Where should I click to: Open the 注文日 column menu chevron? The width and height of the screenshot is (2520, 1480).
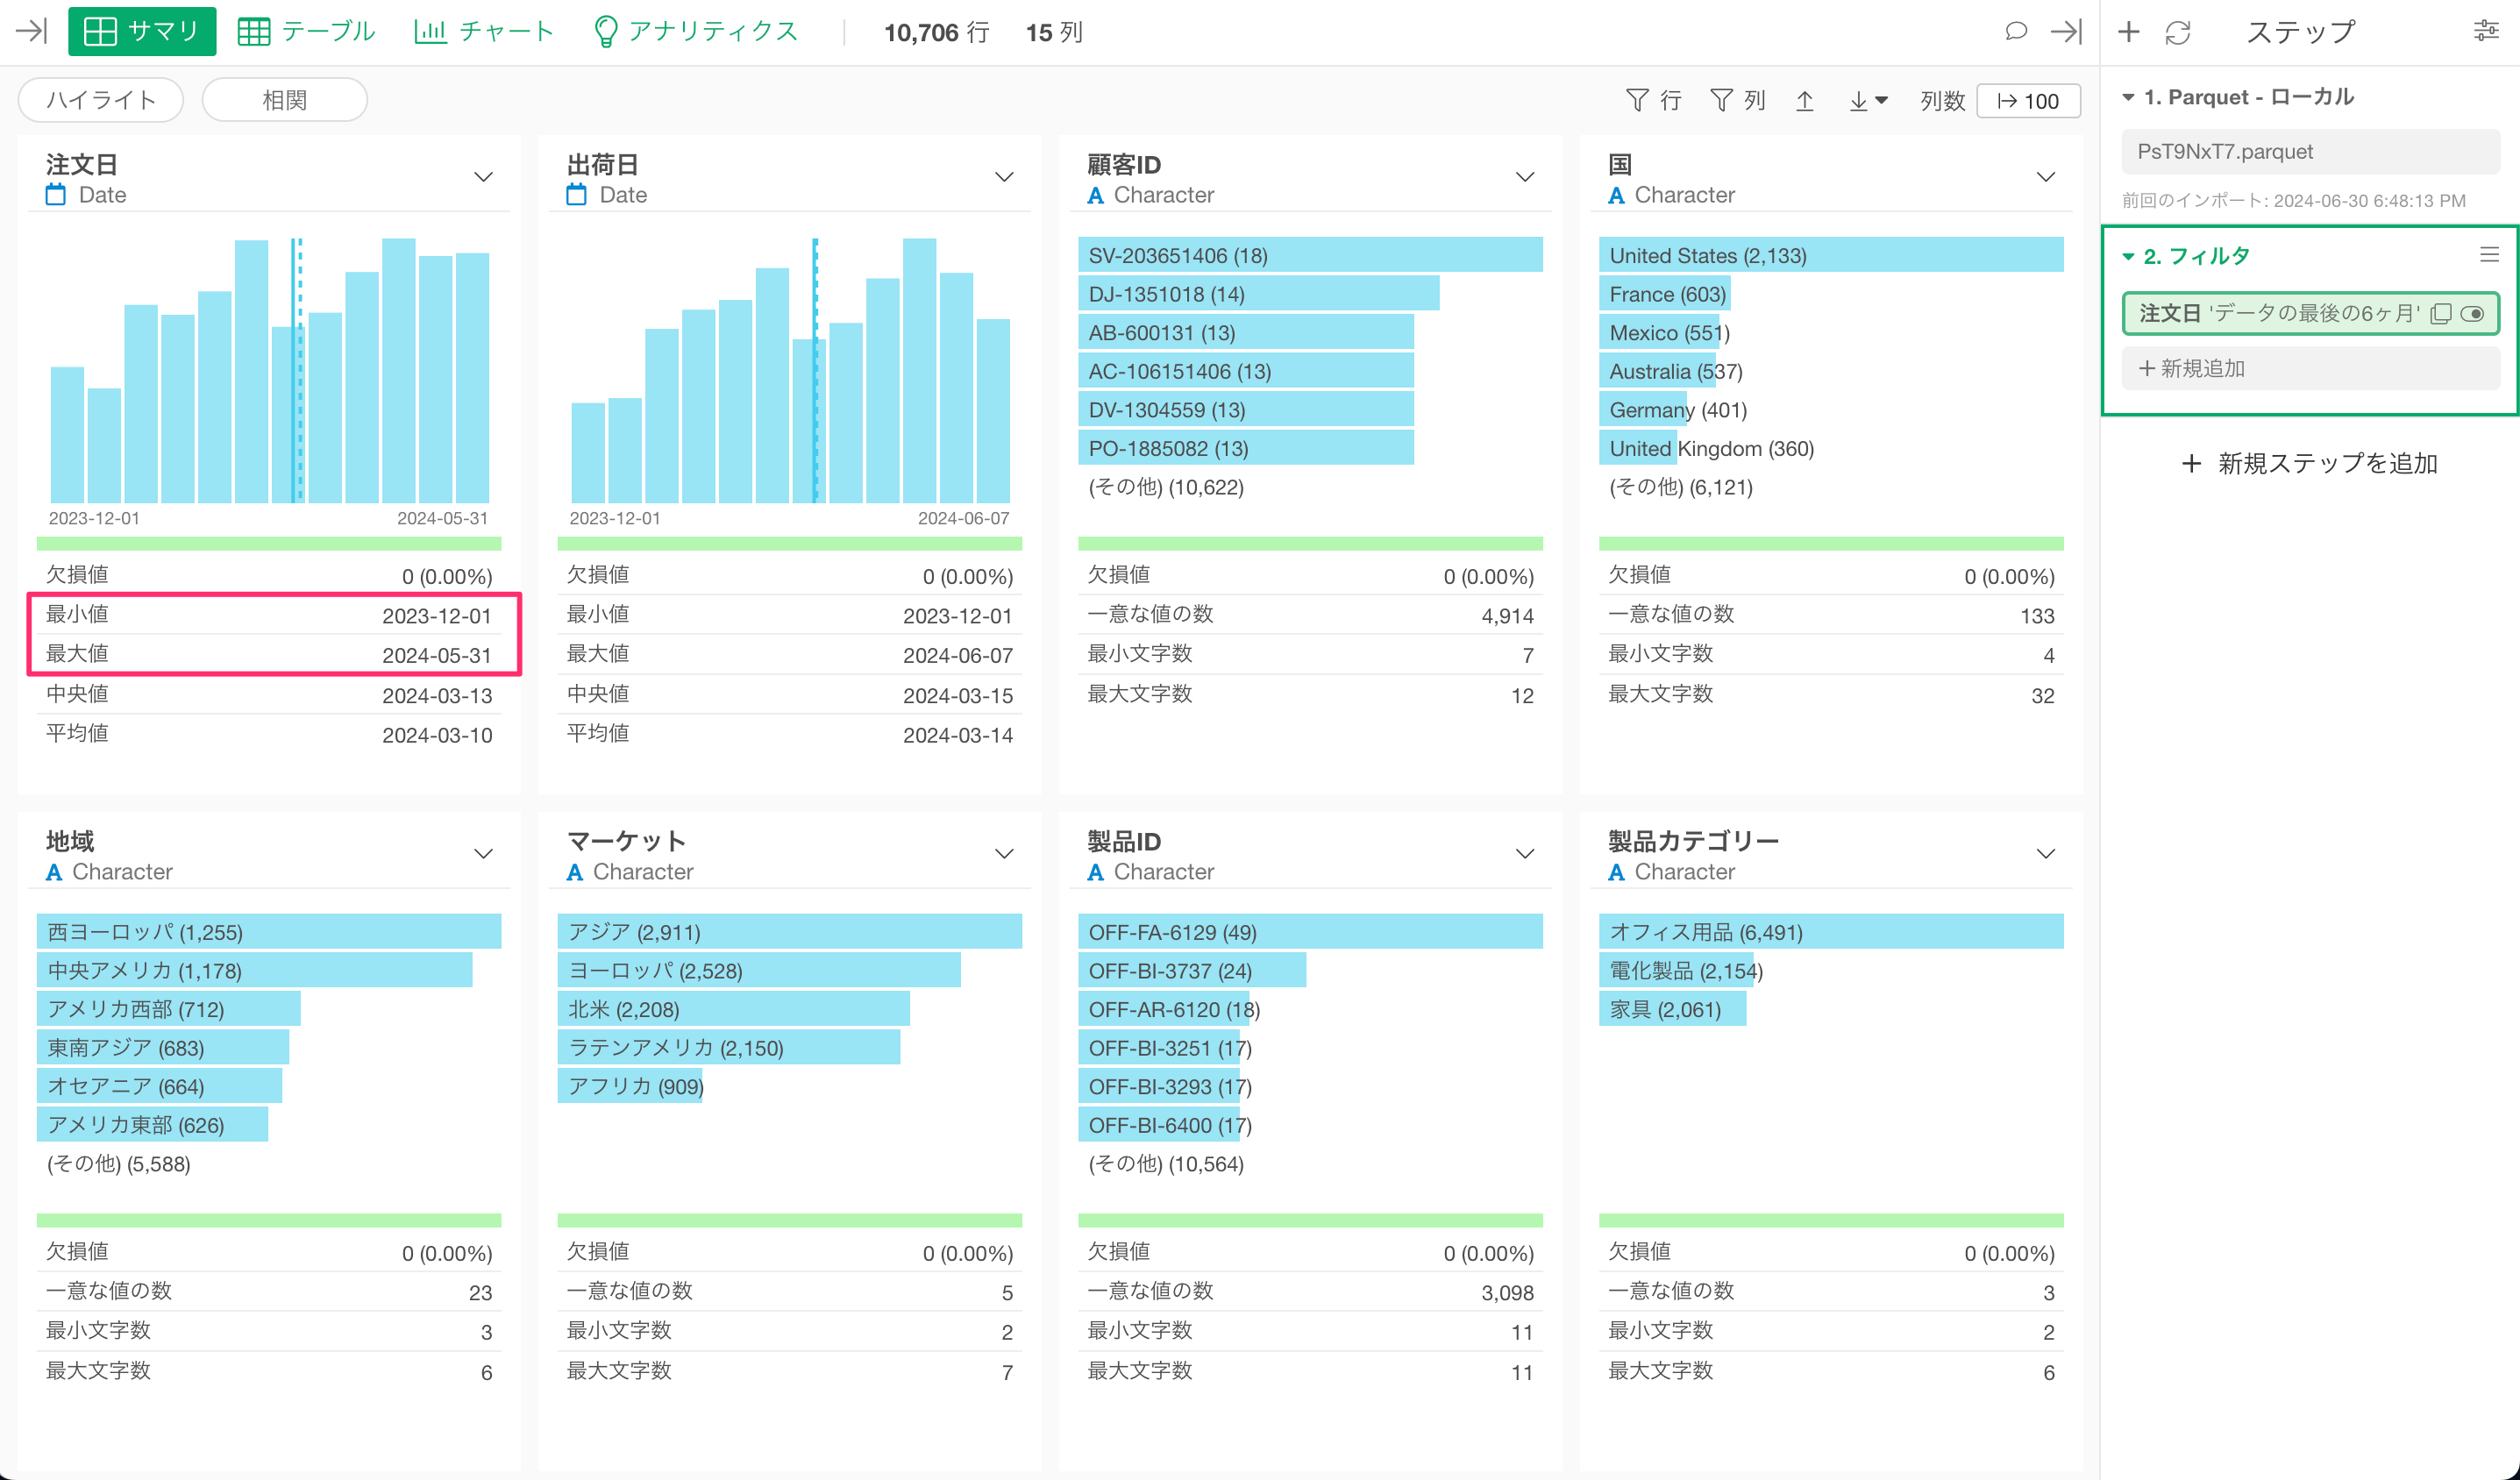tap(484, 177)
